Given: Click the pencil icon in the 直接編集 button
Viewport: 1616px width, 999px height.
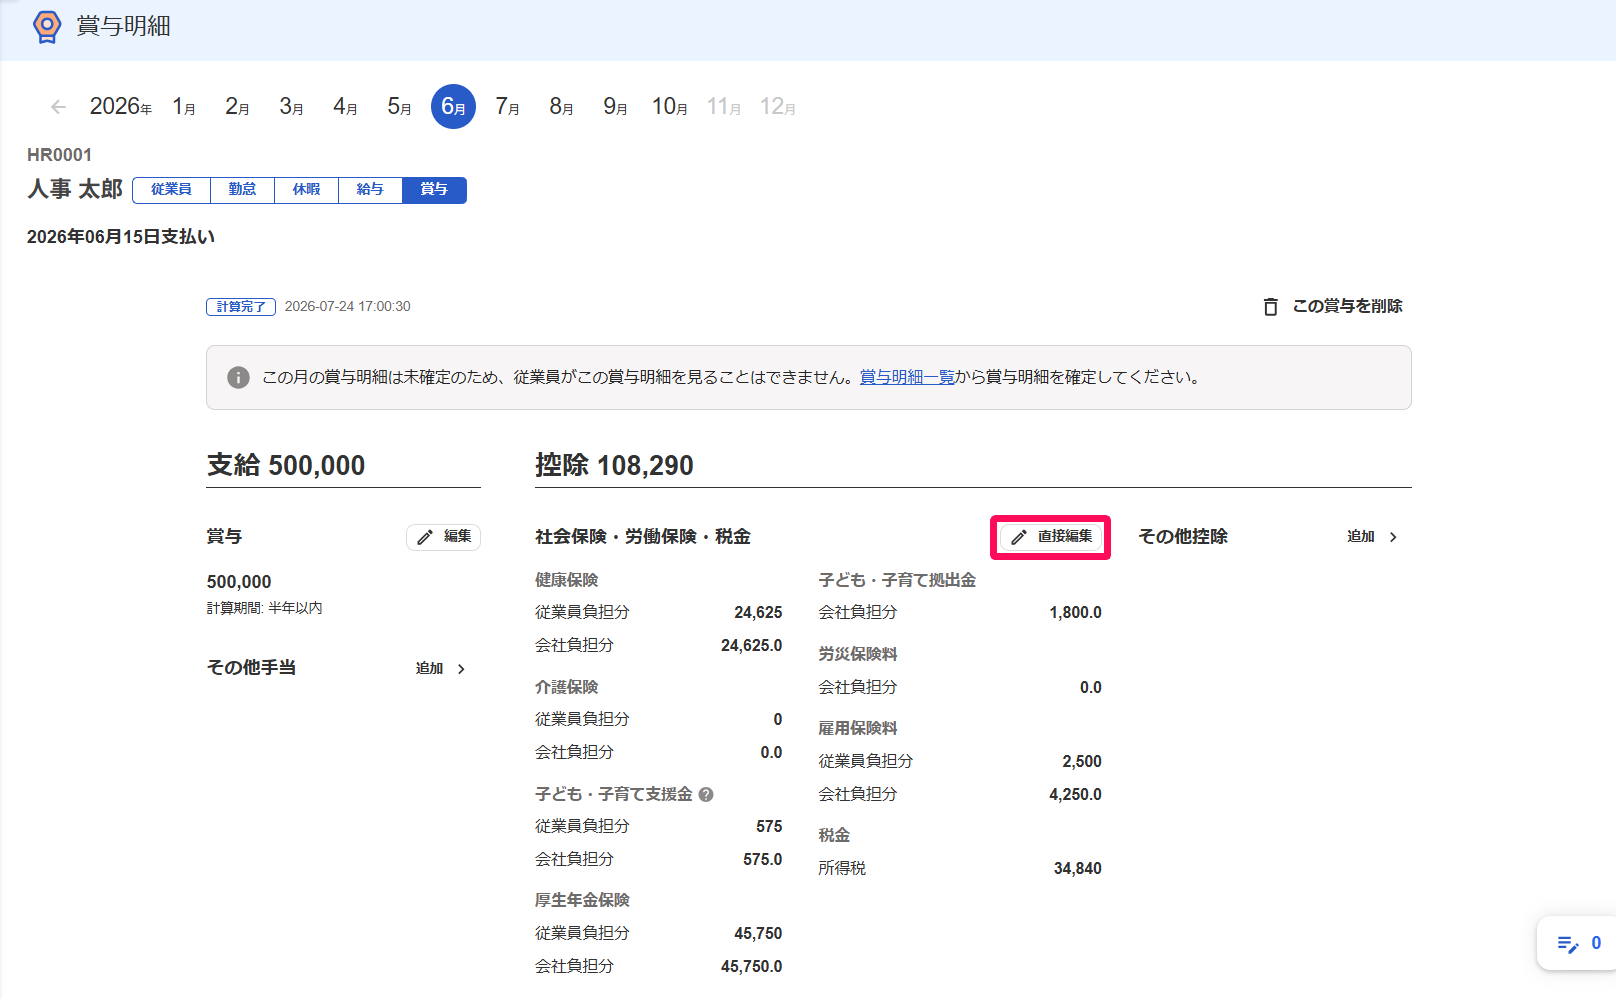Looking at the screenshot, I should point(1018,537).
